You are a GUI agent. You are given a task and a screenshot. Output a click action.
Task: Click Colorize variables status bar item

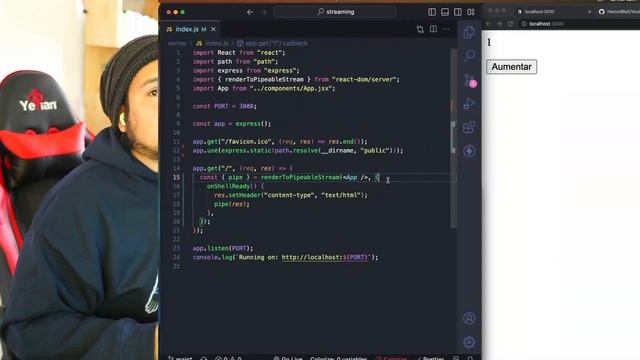(x=338, y=358)
